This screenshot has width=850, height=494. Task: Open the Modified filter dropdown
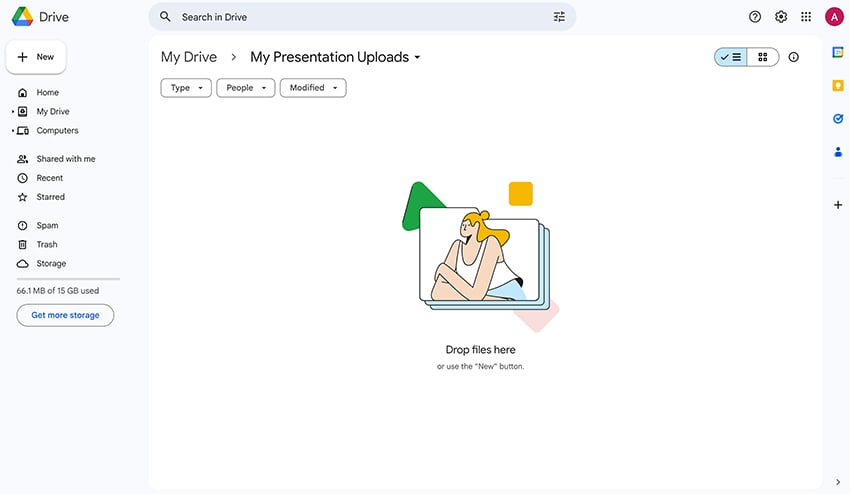(313, 88)
